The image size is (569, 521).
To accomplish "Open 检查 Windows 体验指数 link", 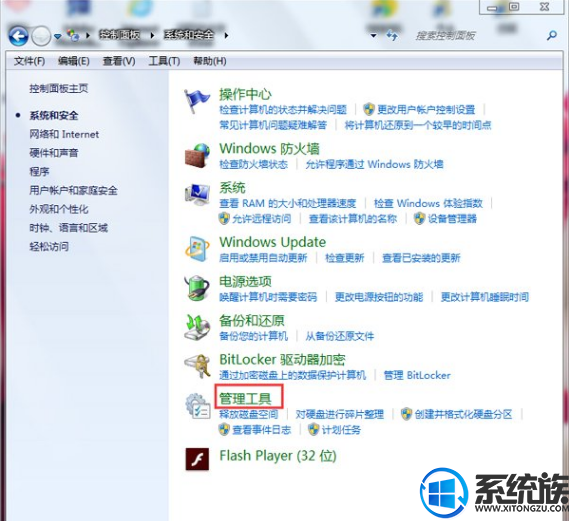I will pyautogui.click(x=428, y=203).
